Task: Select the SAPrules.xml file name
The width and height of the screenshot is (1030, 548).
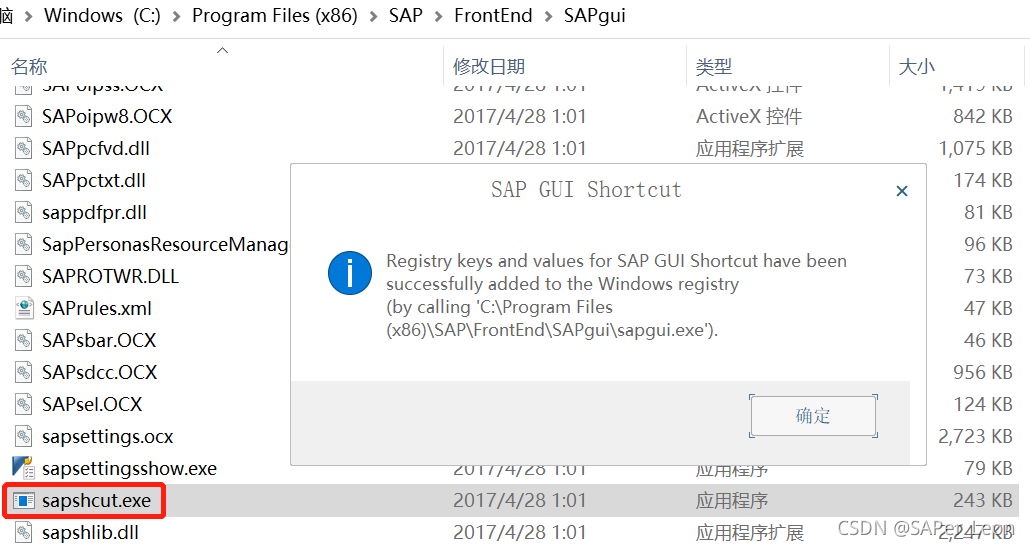Action: [97, 309]
